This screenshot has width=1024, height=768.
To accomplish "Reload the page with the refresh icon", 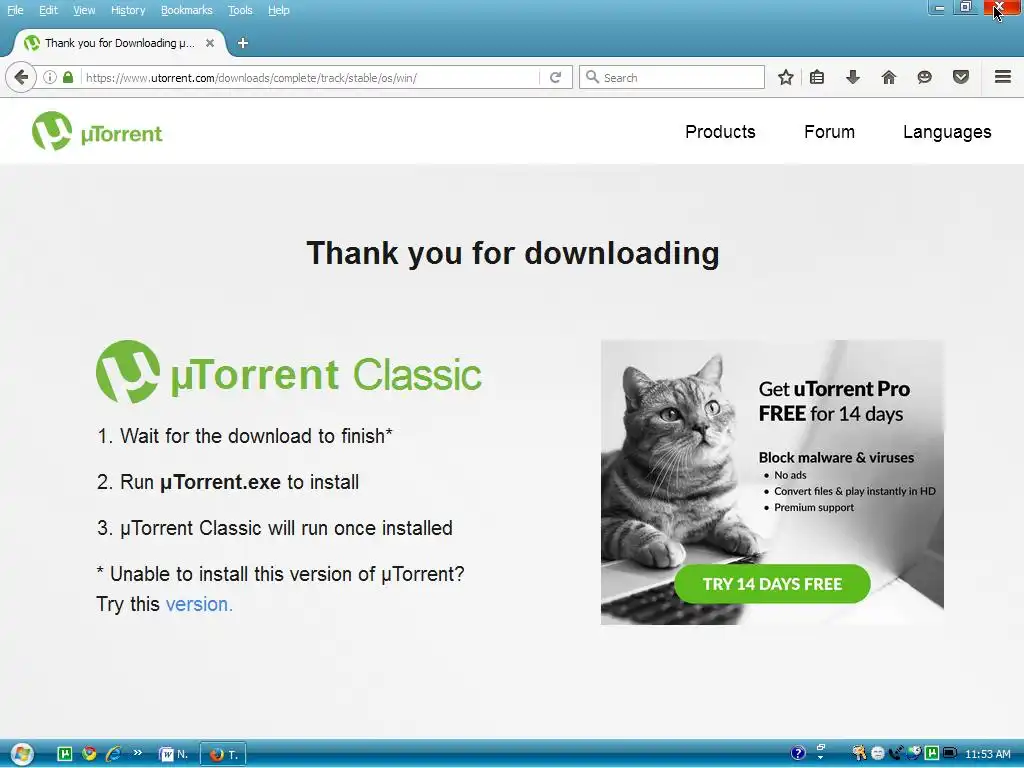I will click(x=556, y=78).
